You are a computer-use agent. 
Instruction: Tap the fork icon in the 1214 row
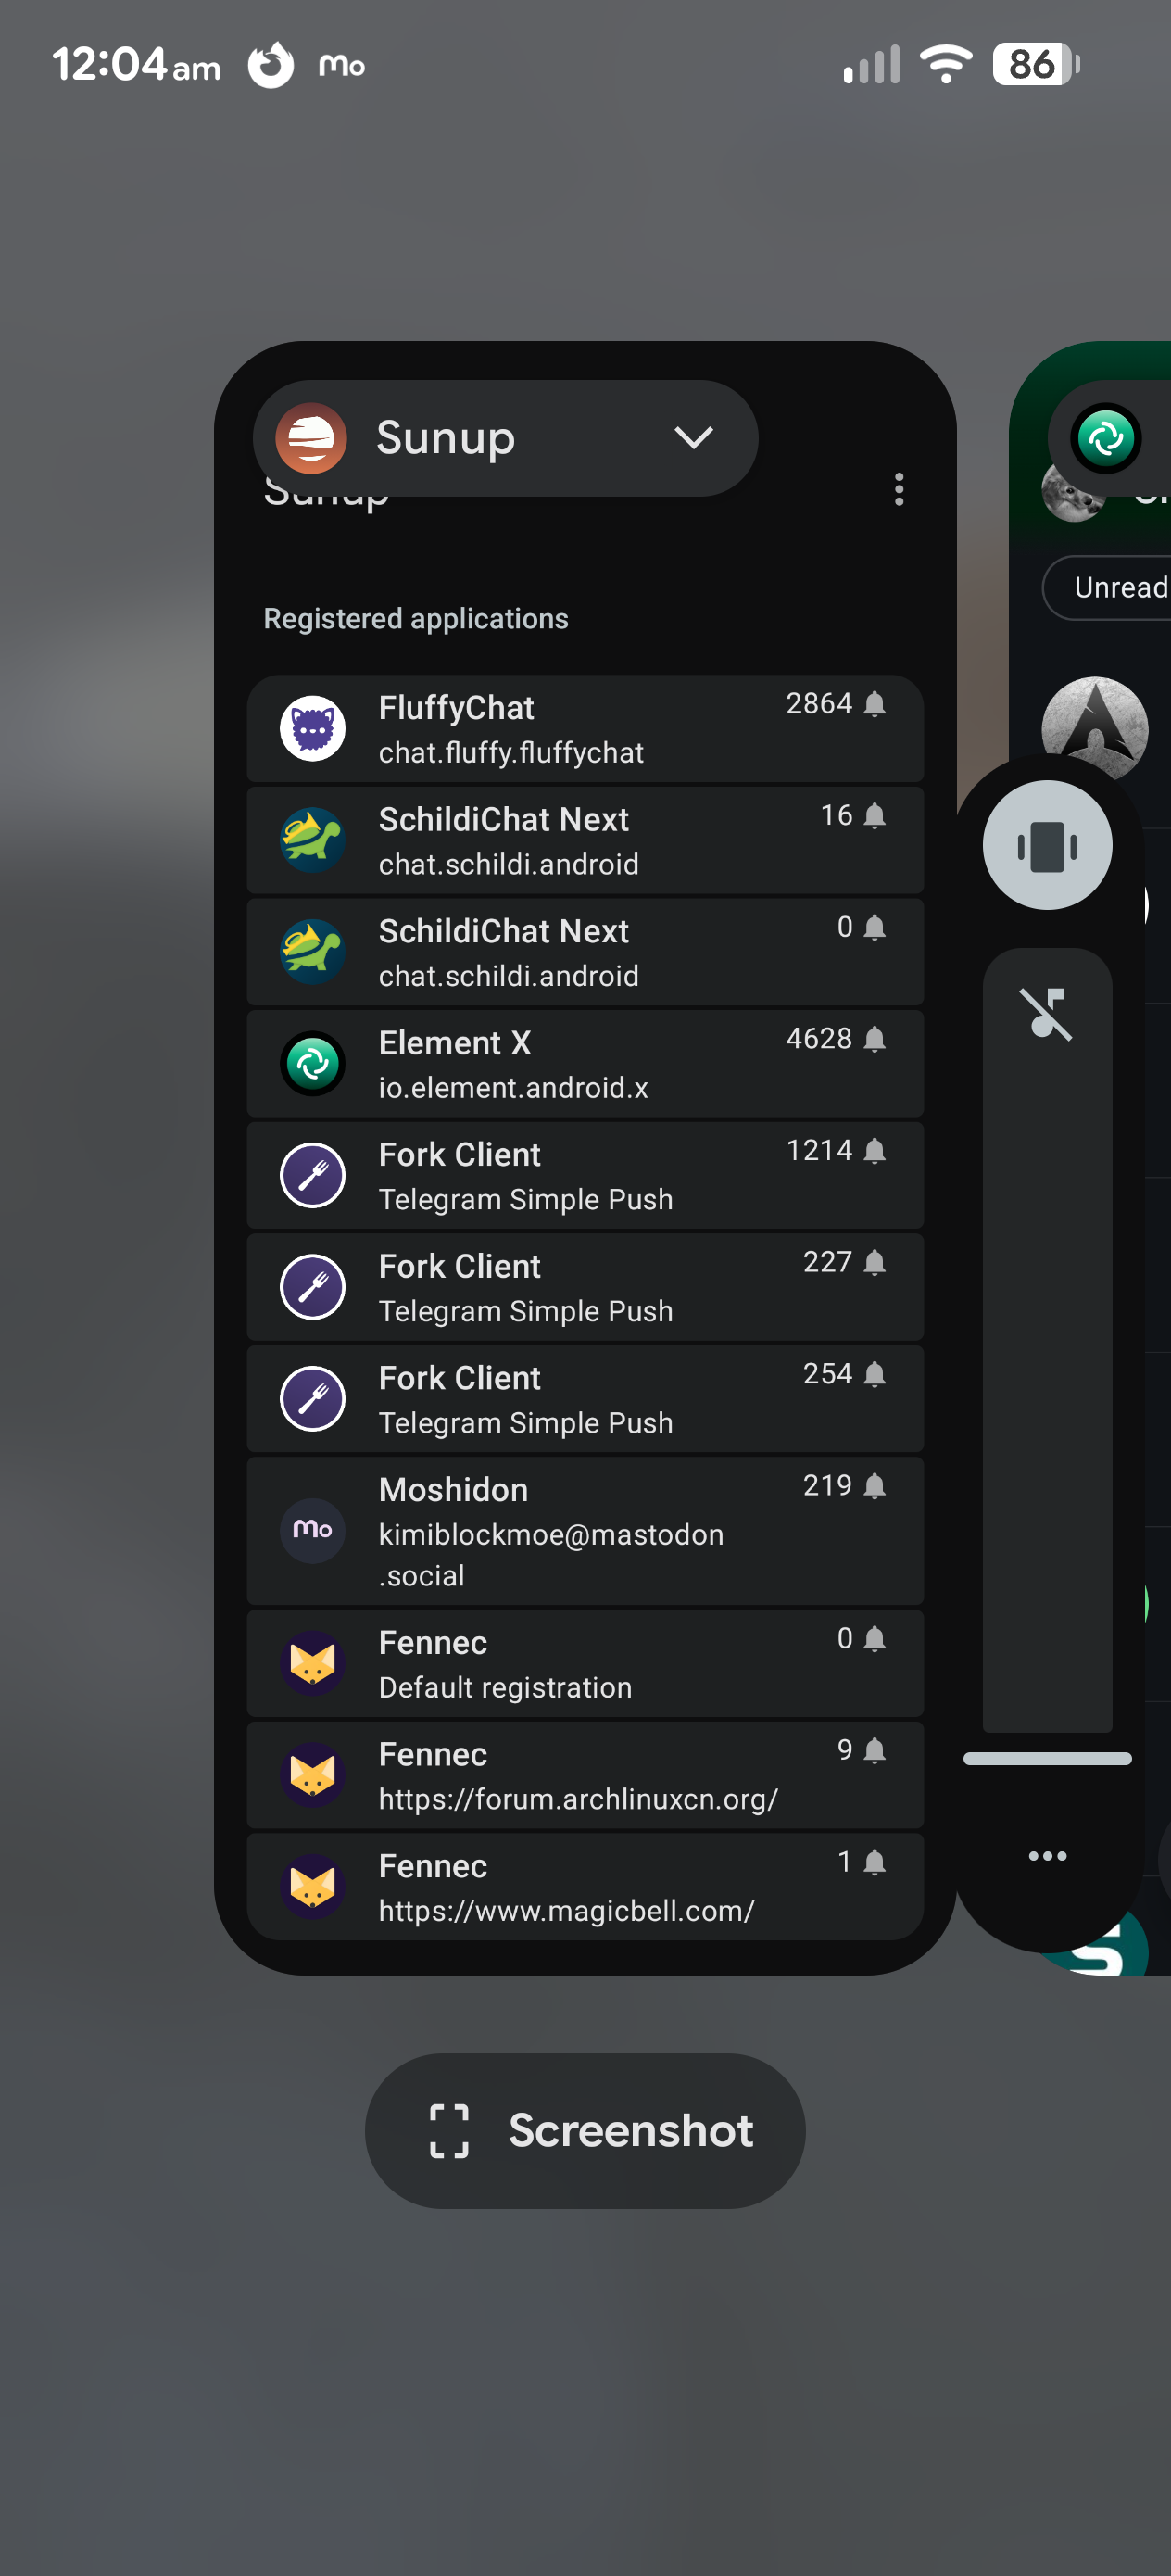click(313, 1175)
